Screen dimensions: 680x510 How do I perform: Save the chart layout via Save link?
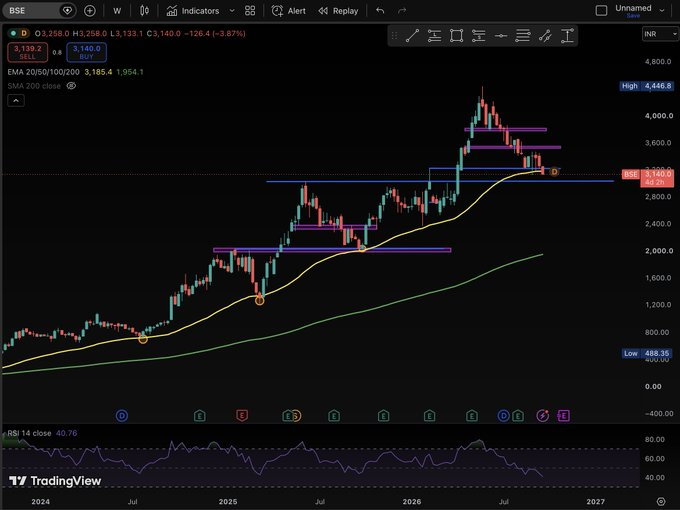[633, 16]
